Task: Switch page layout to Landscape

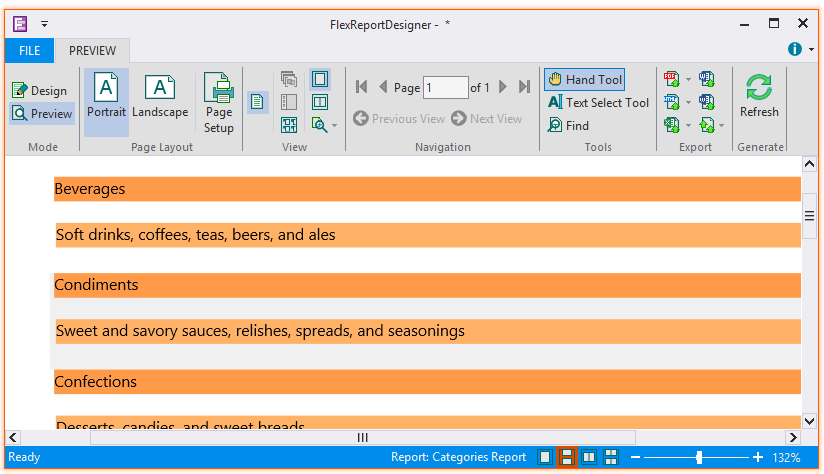Action: pos(160,97)
